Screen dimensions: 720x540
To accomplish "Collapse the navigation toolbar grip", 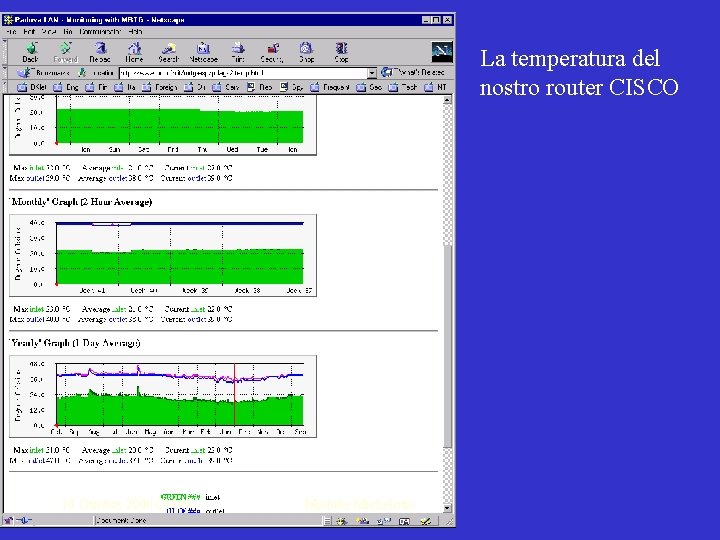I will [x=5, y=52].
